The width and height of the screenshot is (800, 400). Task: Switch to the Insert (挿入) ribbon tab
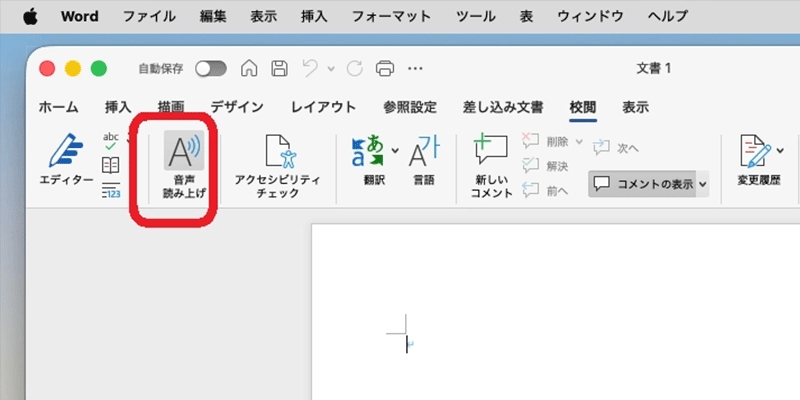(x=118, y=107)
